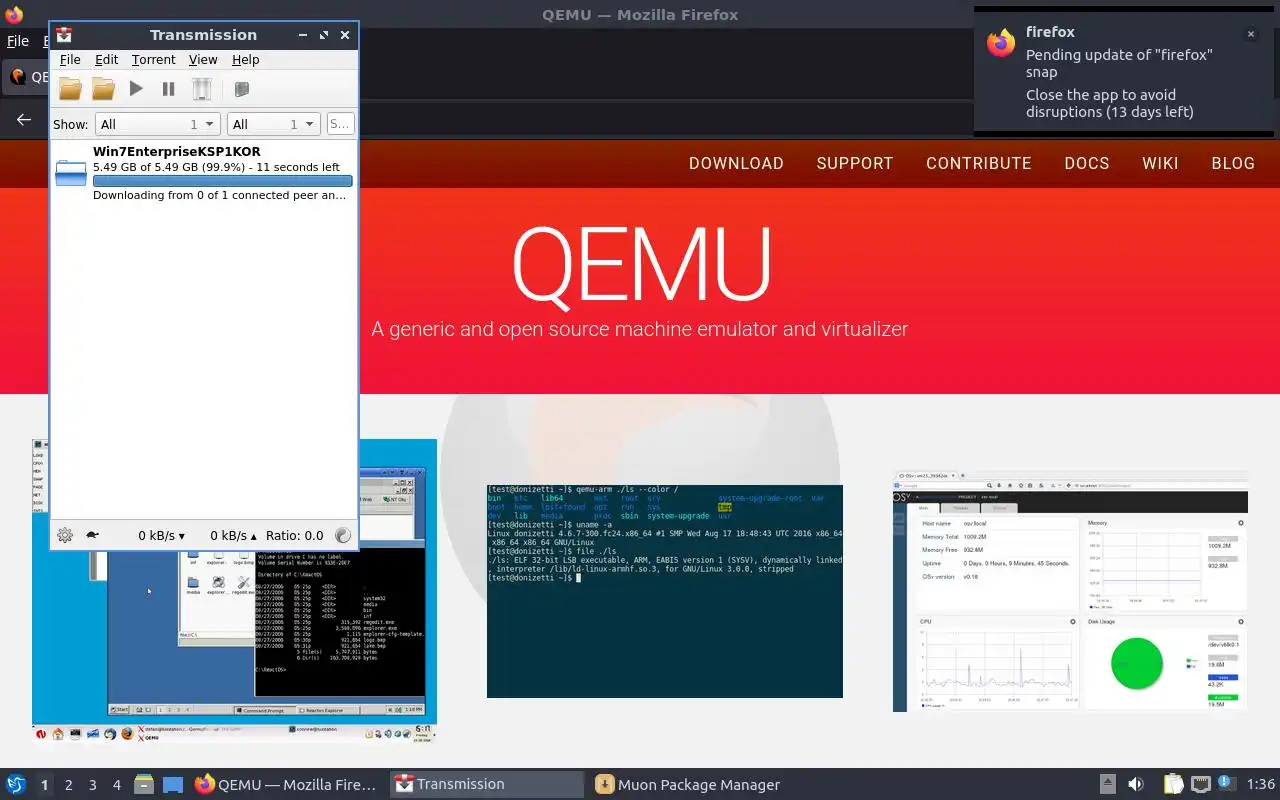1280x800 pixels.
Task: Switch to workspace 2
Action: pos(69,785)
